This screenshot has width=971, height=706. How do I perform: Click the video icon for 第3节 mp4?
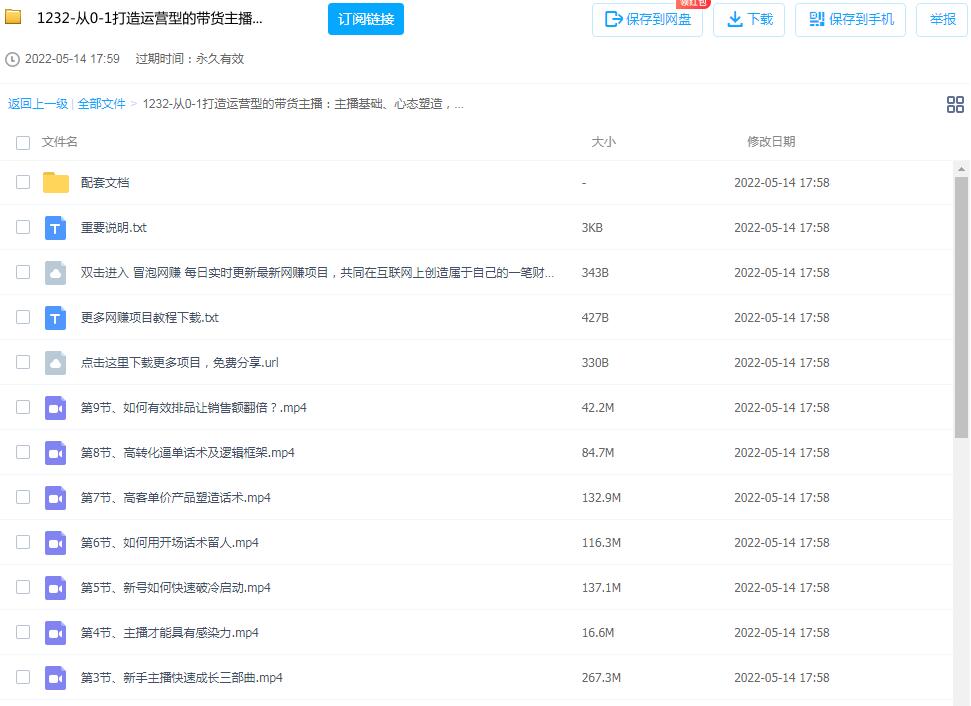coord(56,678)
